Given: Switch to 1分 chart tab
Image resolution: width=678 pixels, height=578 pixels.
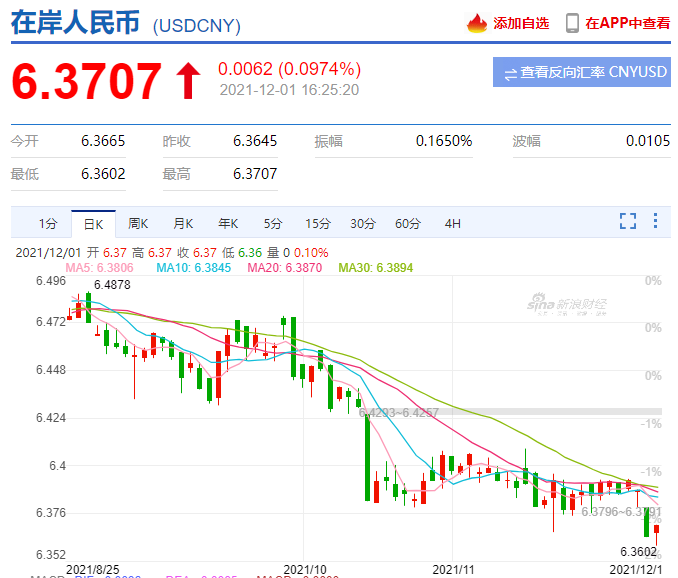Looking at the screenshot, I should pyautogui.click(x=48, y=224).
